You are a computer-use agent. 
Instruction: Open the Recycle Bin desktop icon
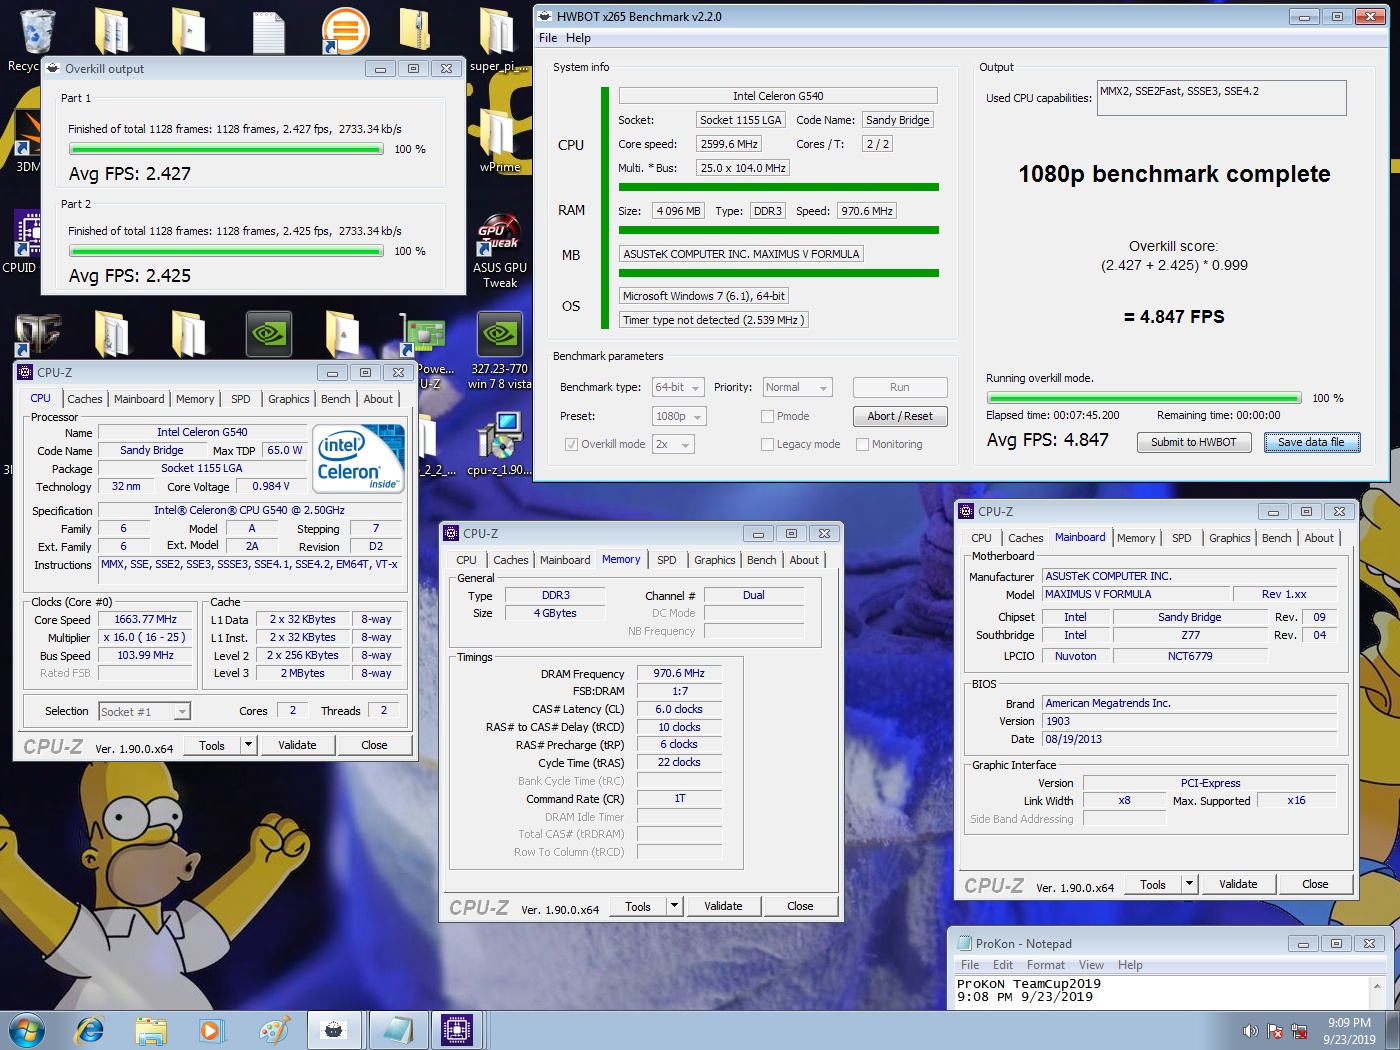(36, 32)
